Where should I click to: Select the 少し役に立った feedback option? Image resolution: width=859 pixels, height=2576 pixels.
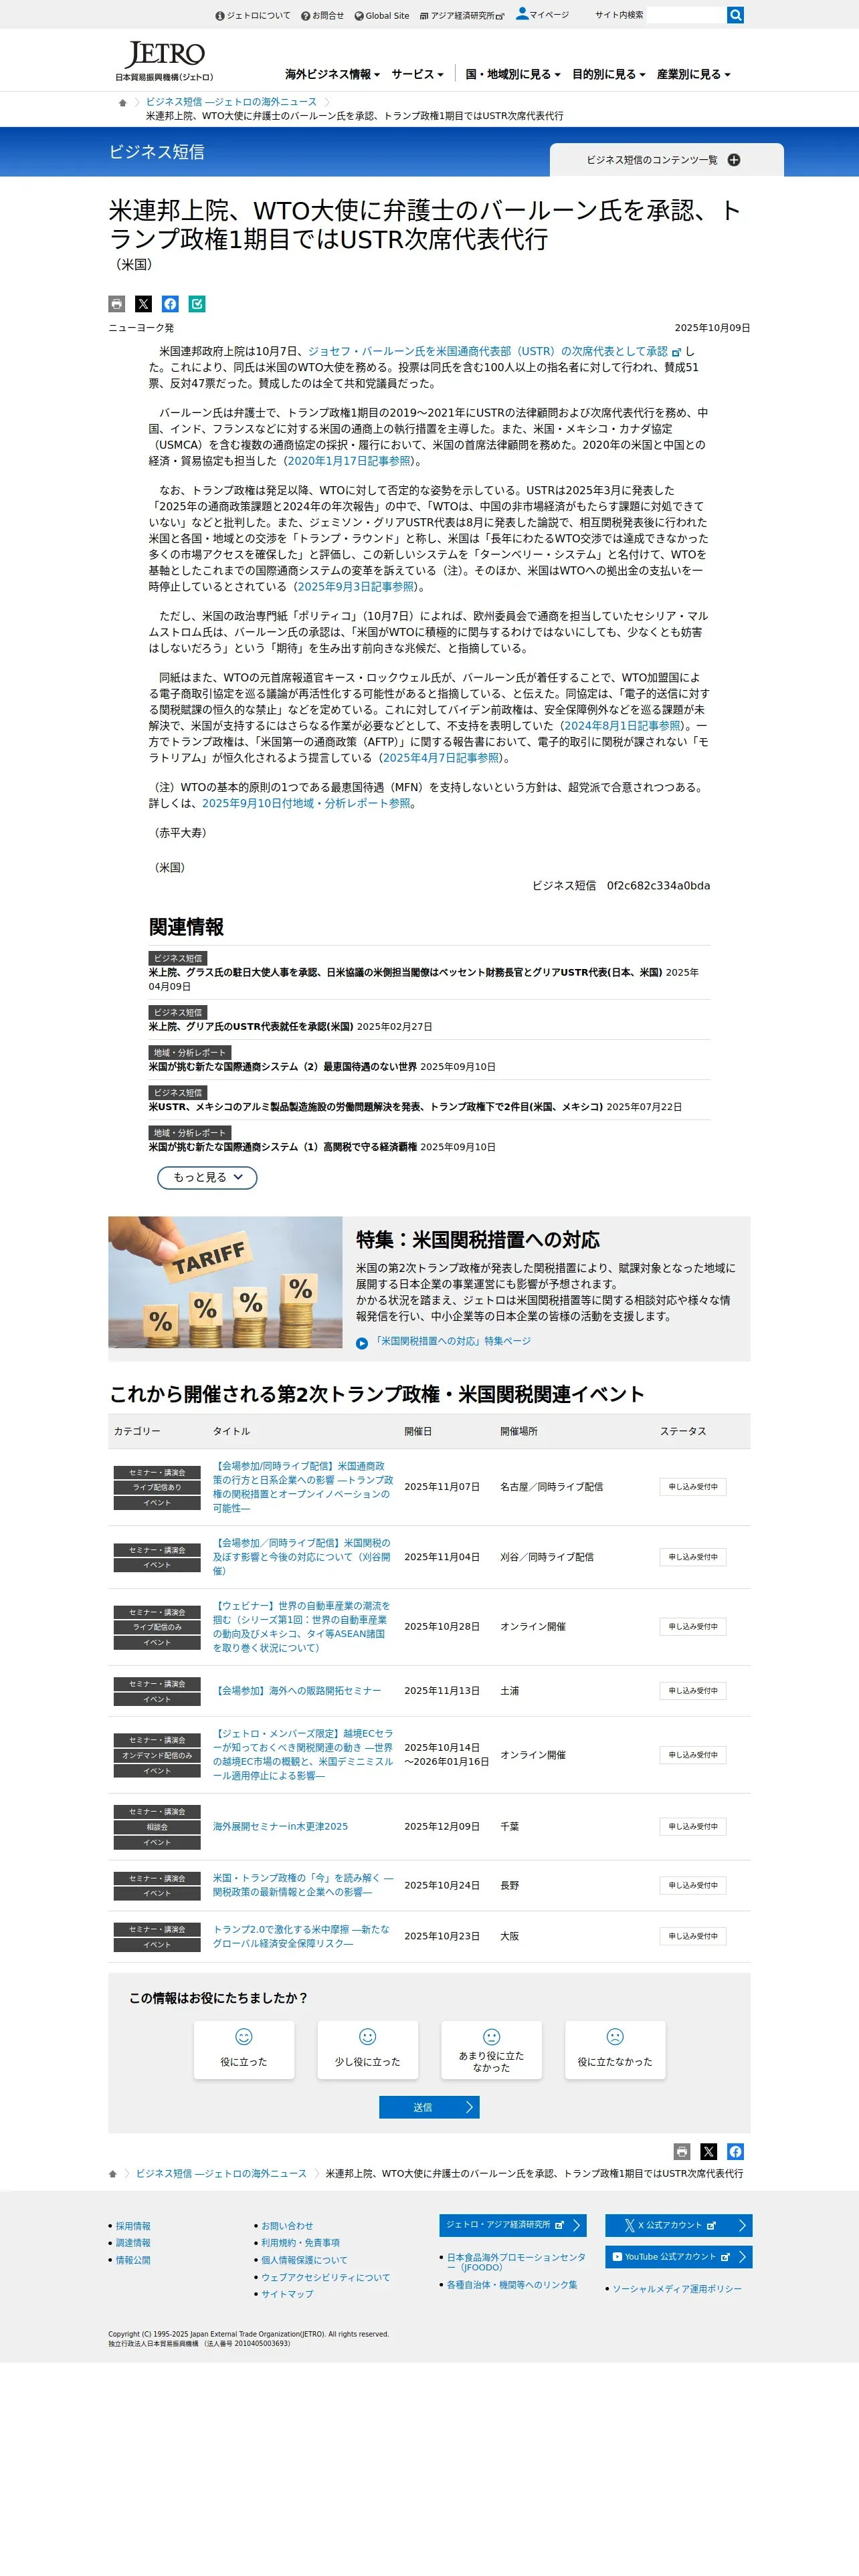tap(368, 2050)
